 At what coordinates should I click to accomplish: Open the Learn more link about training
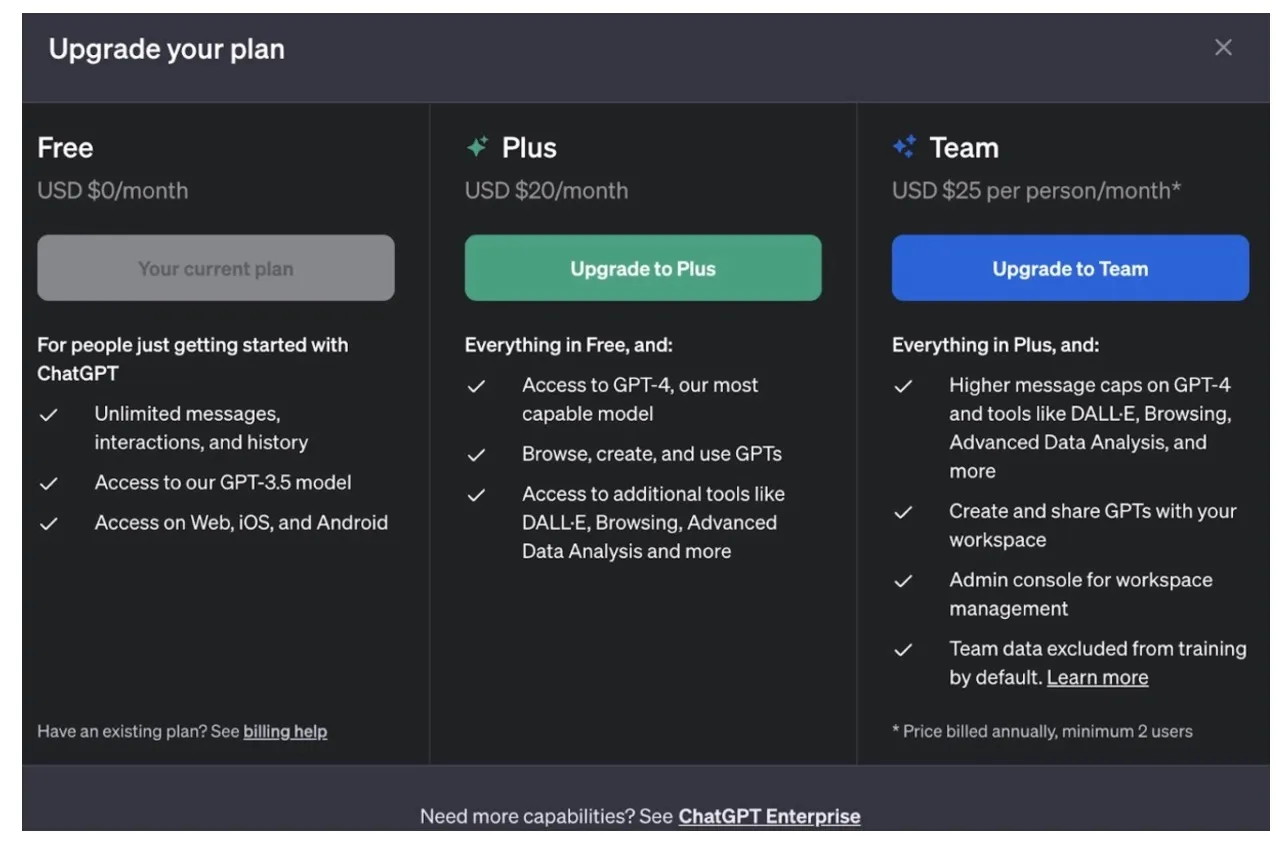pos(1097,677)
